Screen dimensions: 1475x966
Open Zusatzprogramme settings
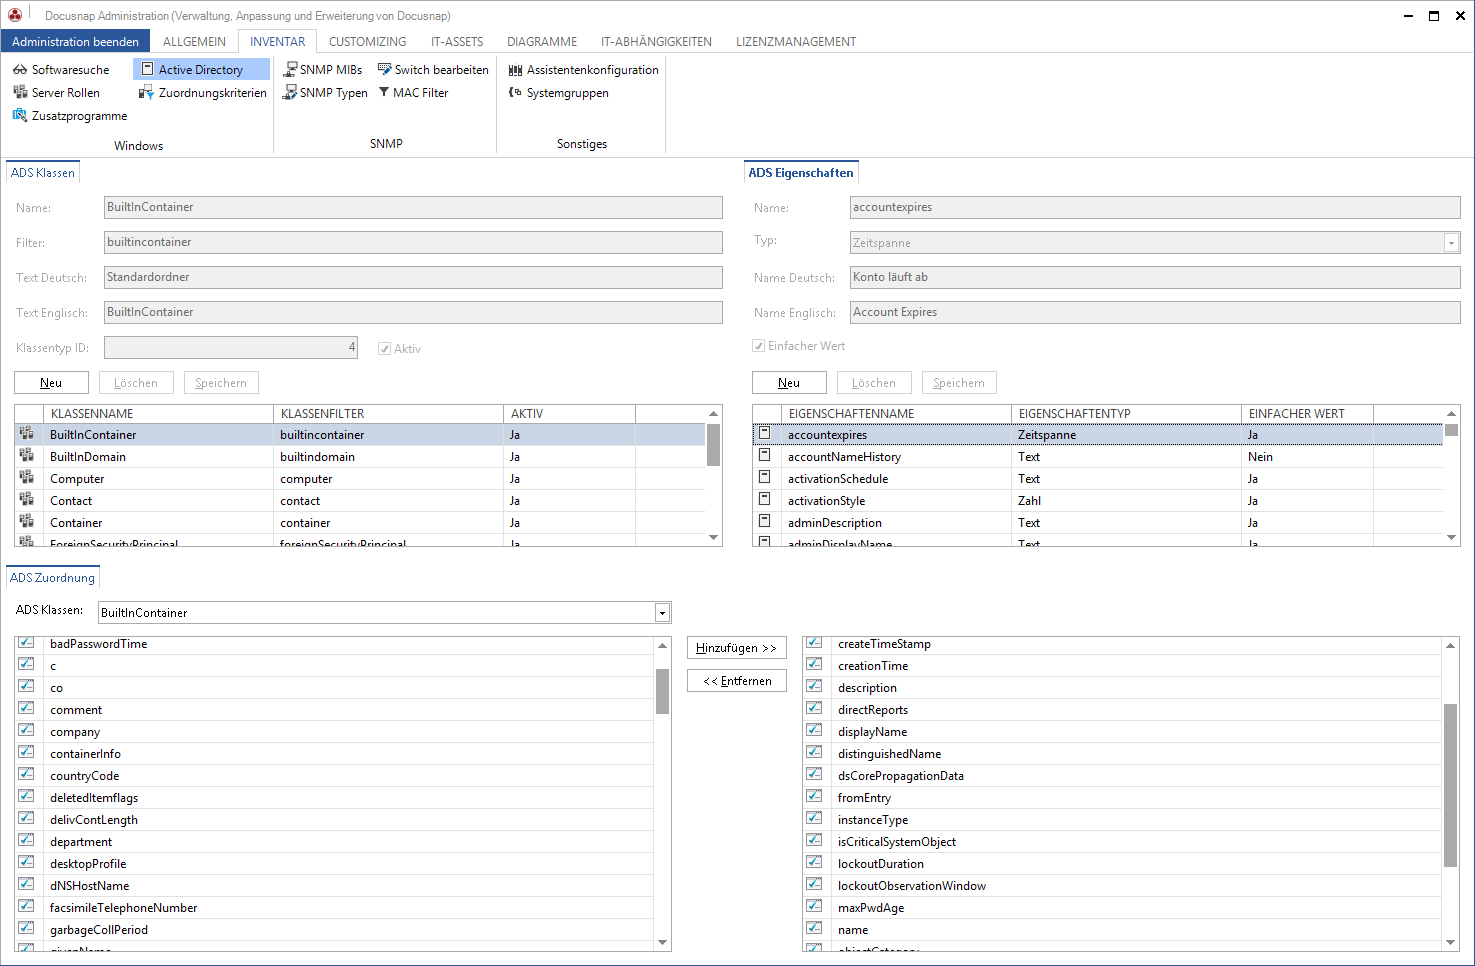pos(70,116)
